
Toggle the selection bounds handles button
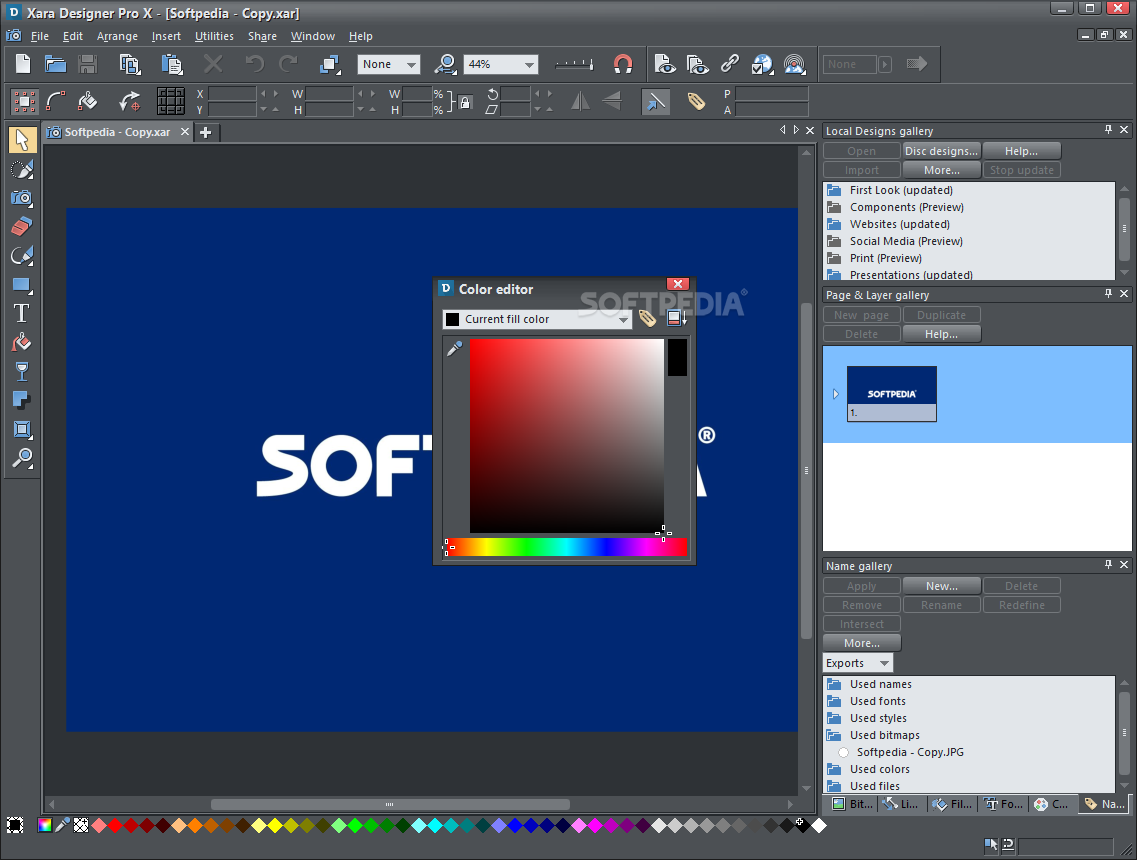click(25, 102)
